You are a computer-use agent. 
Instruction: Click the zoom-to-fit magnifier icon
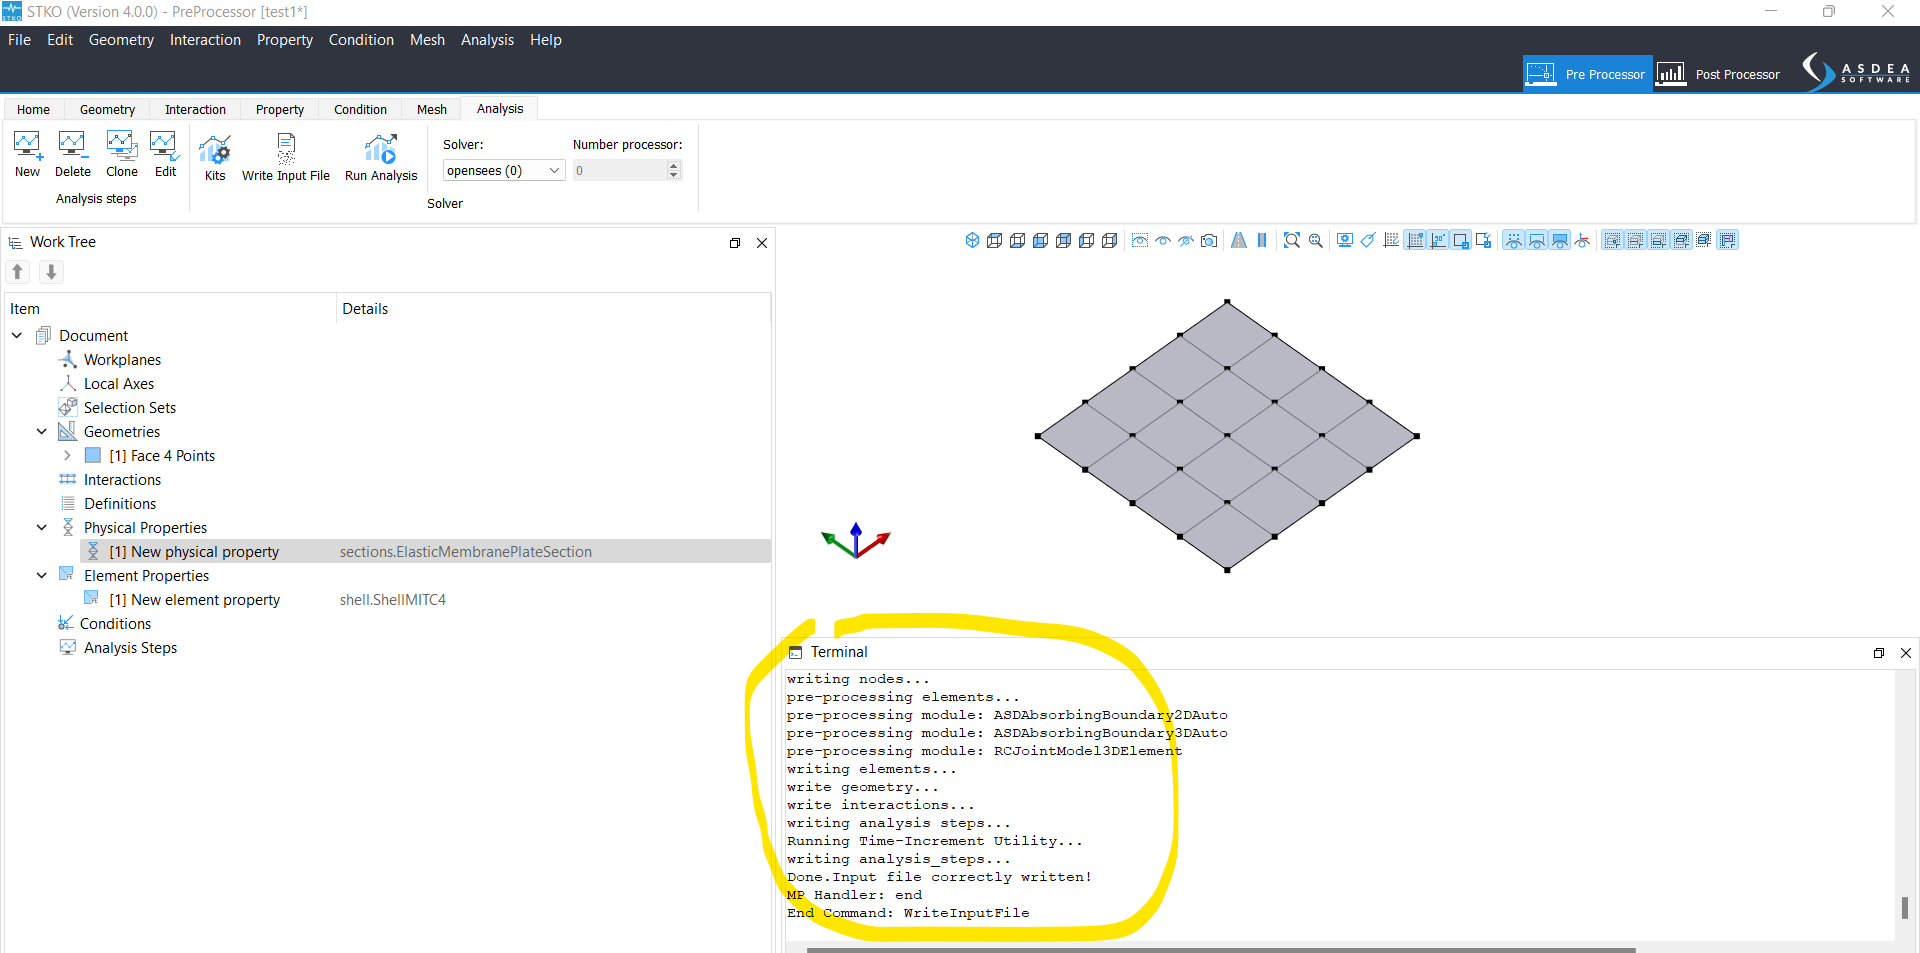1292,240
